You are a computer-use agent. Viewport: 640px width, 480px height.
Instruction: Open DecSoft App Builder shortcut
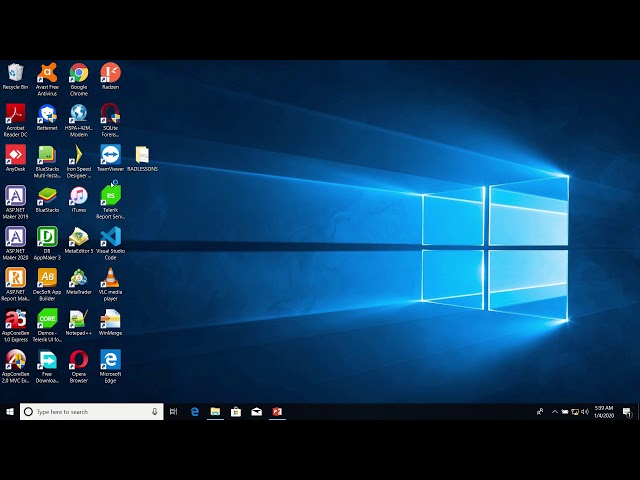coord(47,284)
